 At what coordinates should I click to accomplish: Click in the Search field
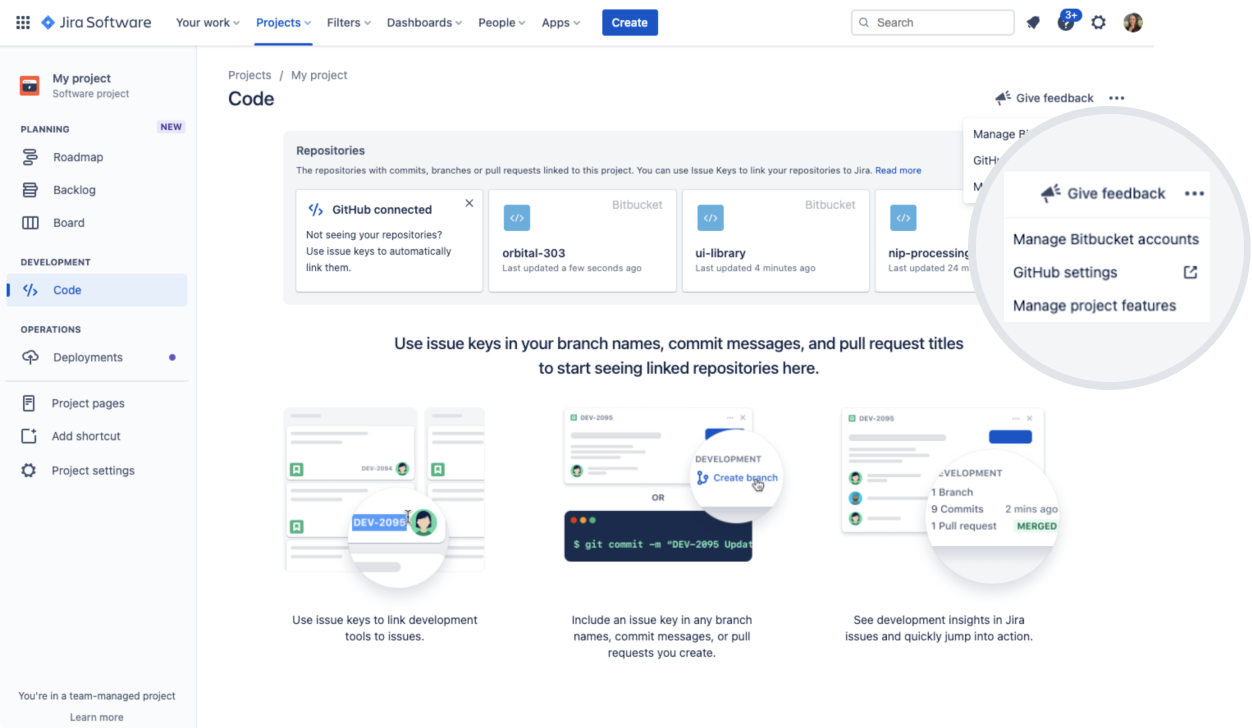pos(933,22)
